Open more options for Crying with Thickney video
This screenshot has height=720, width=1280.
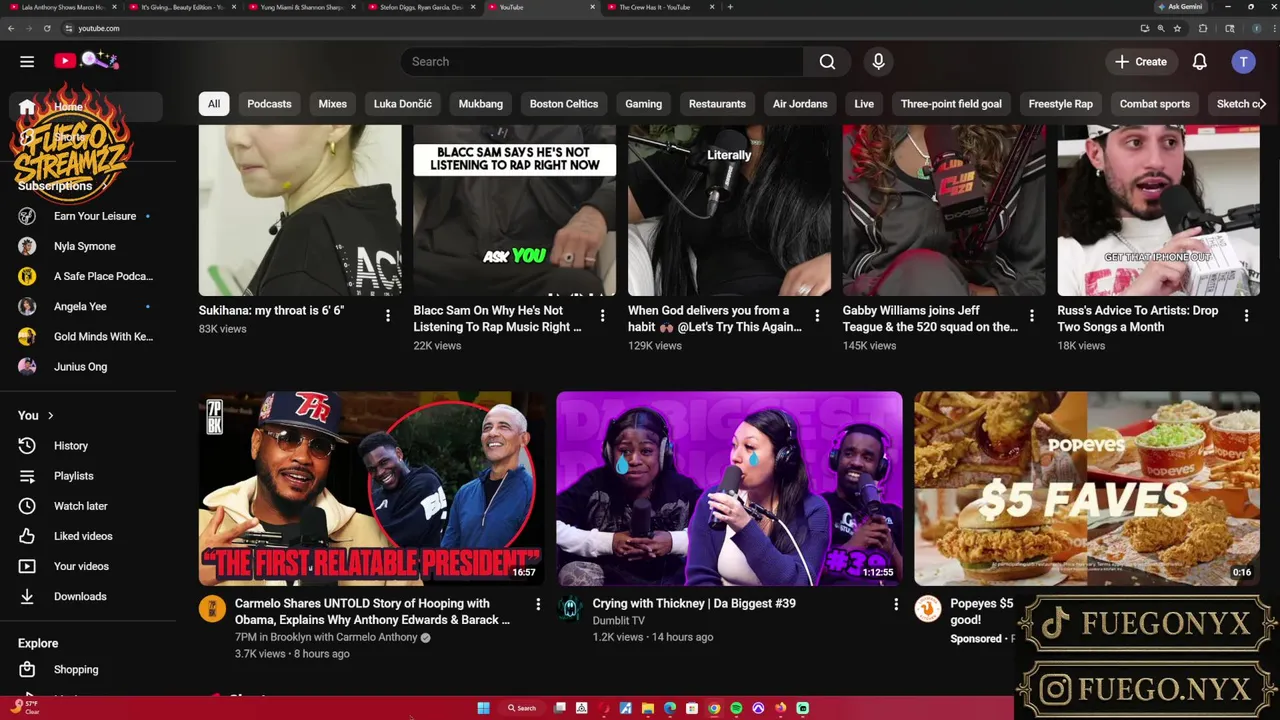point(896,604)
